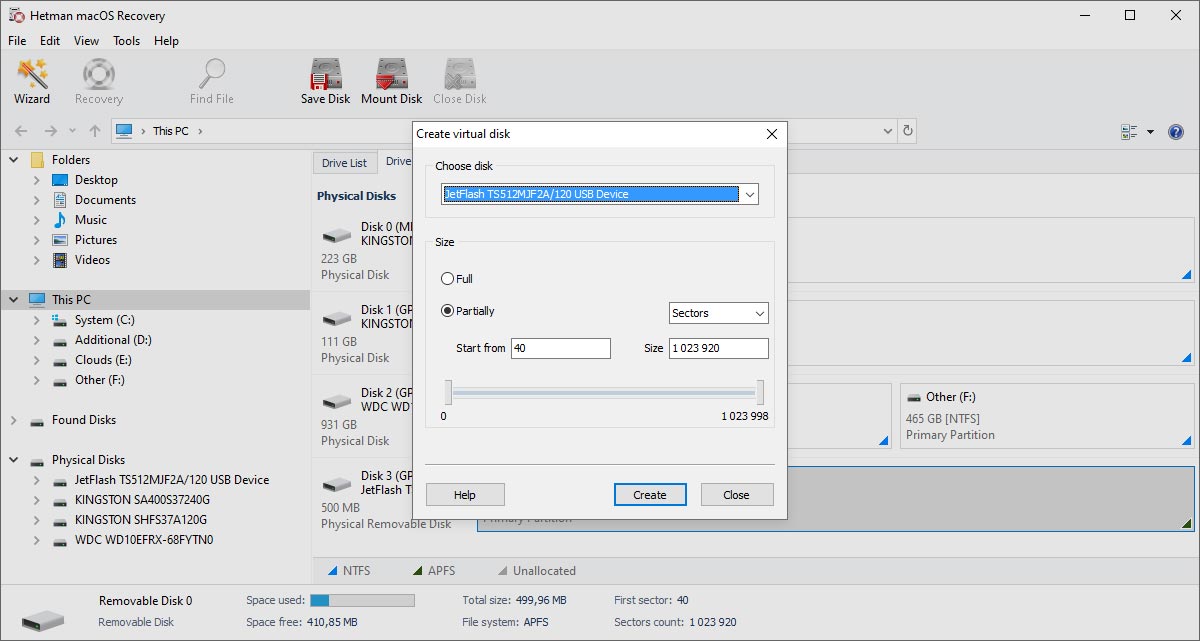Image resolution: width=1200 pixels, height=641 pixels.
Task: Select Disk 0 drive icon in Physical Disks
Action: (337, 236)
